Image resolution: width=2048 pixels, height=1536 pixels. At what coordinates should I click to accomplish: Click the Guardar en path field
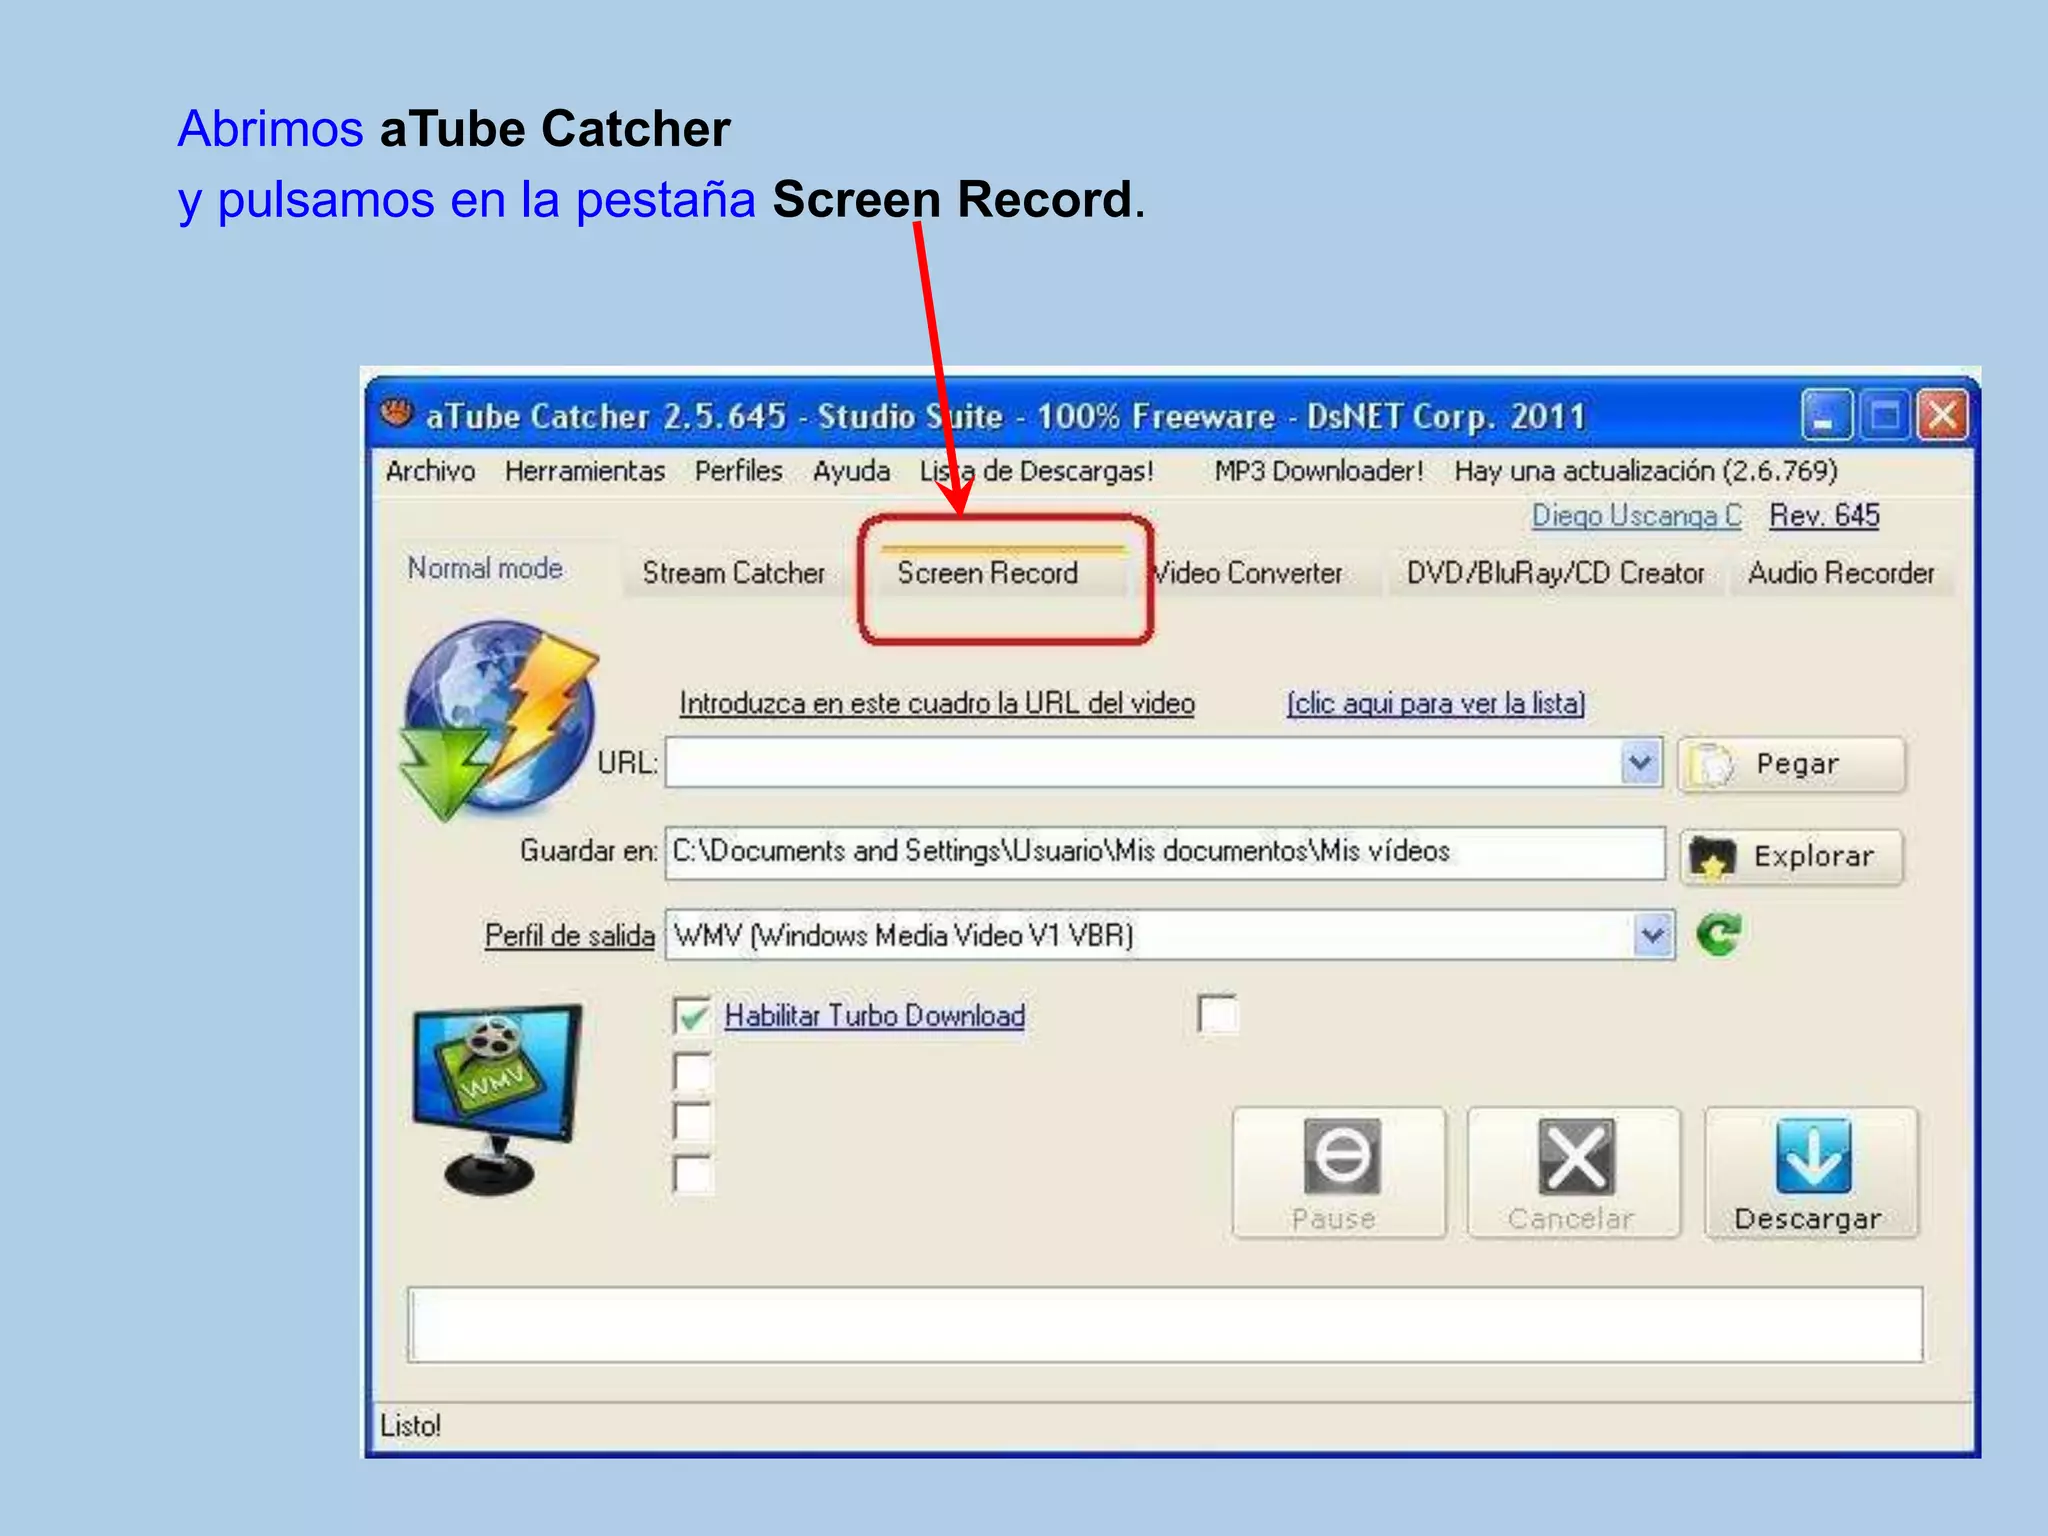pos(1165,853)
